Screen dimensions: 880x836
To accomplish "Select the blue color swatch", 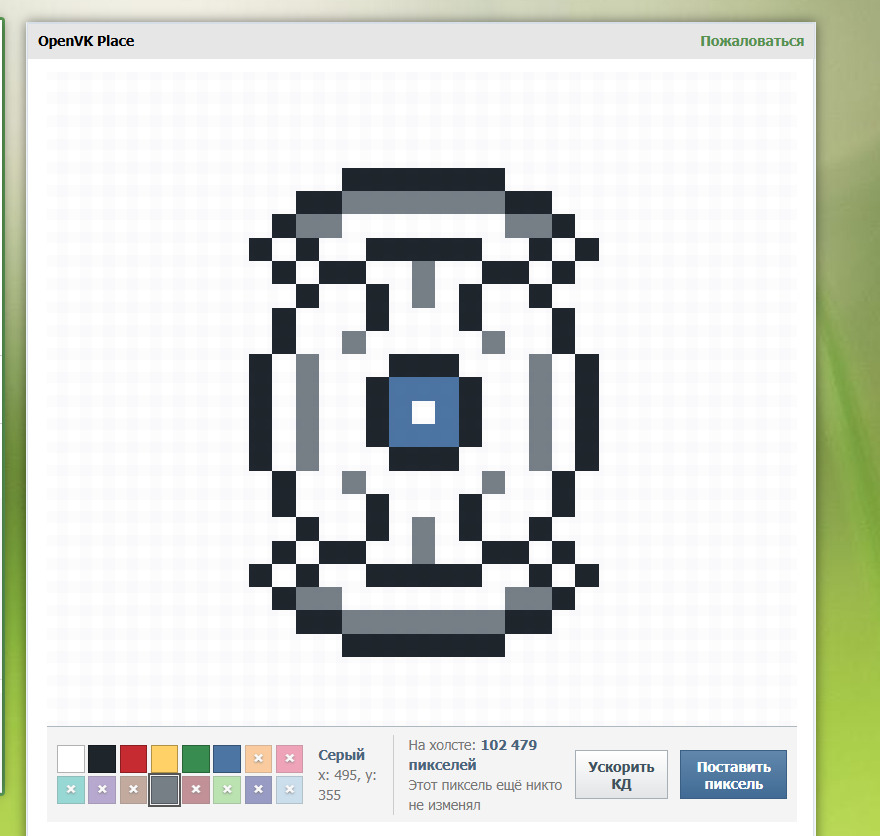I will click(227, 759).
